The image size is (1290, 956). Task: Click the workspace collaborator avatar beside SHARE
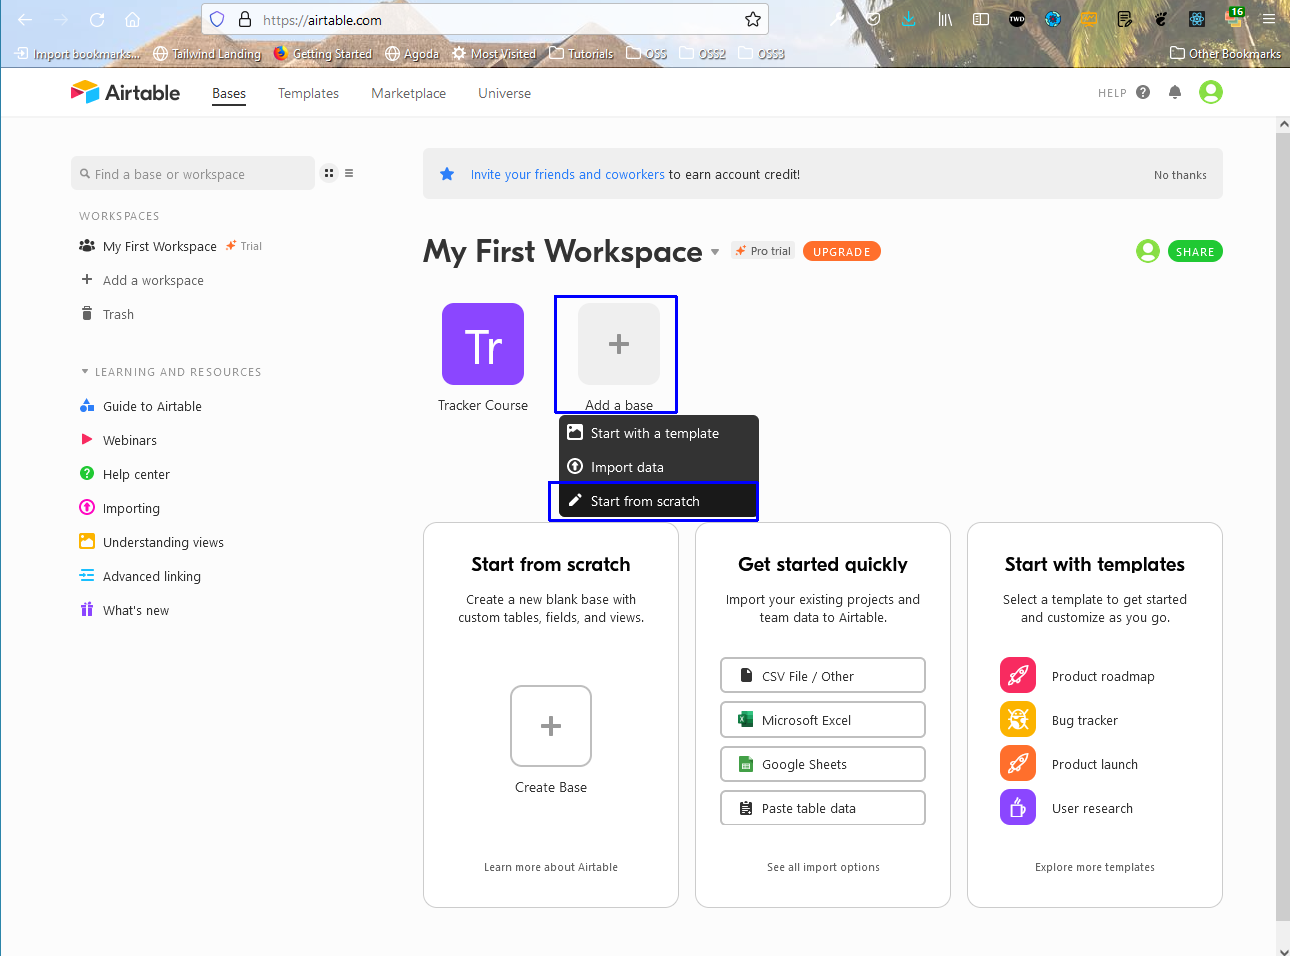point(1148,251)
